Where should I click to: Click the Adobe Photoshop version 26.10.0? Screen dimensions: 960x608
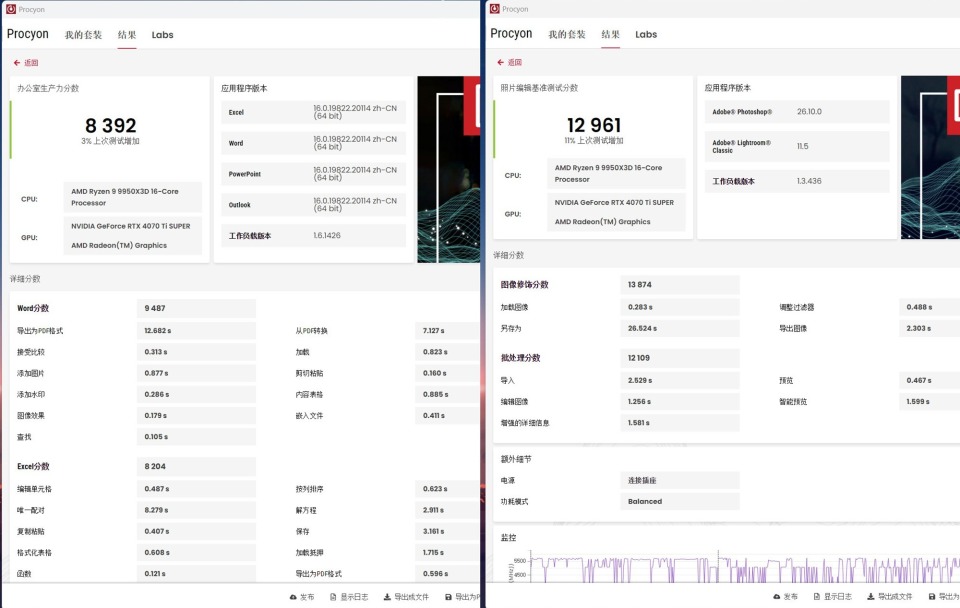pyautogui.click(x=809, y=112)
